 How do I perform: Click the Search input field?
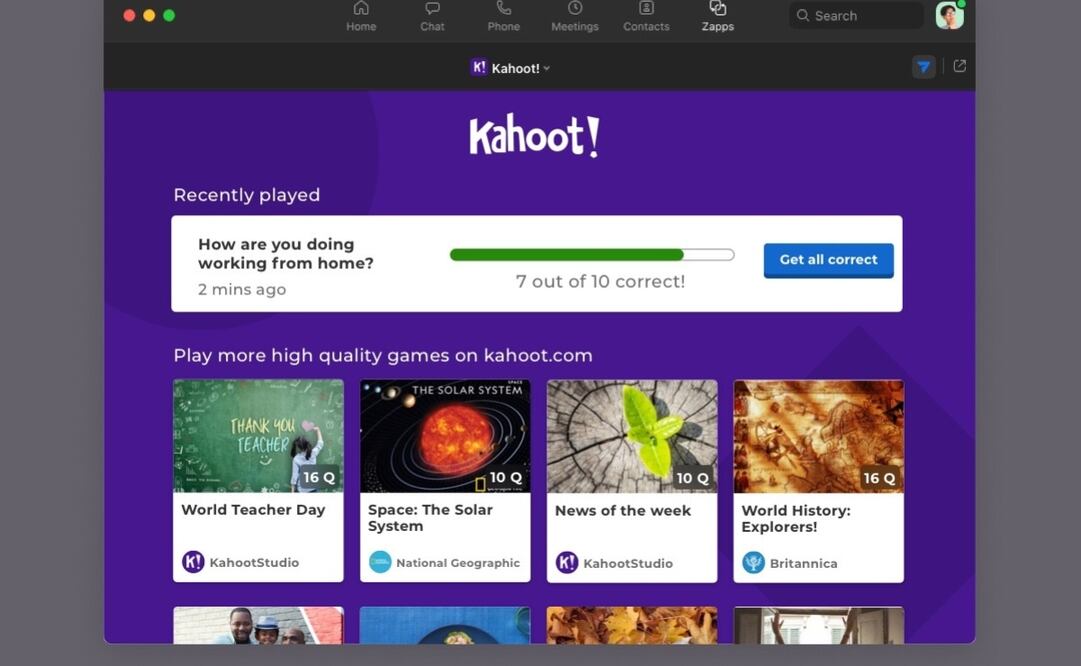pos(856,16)
